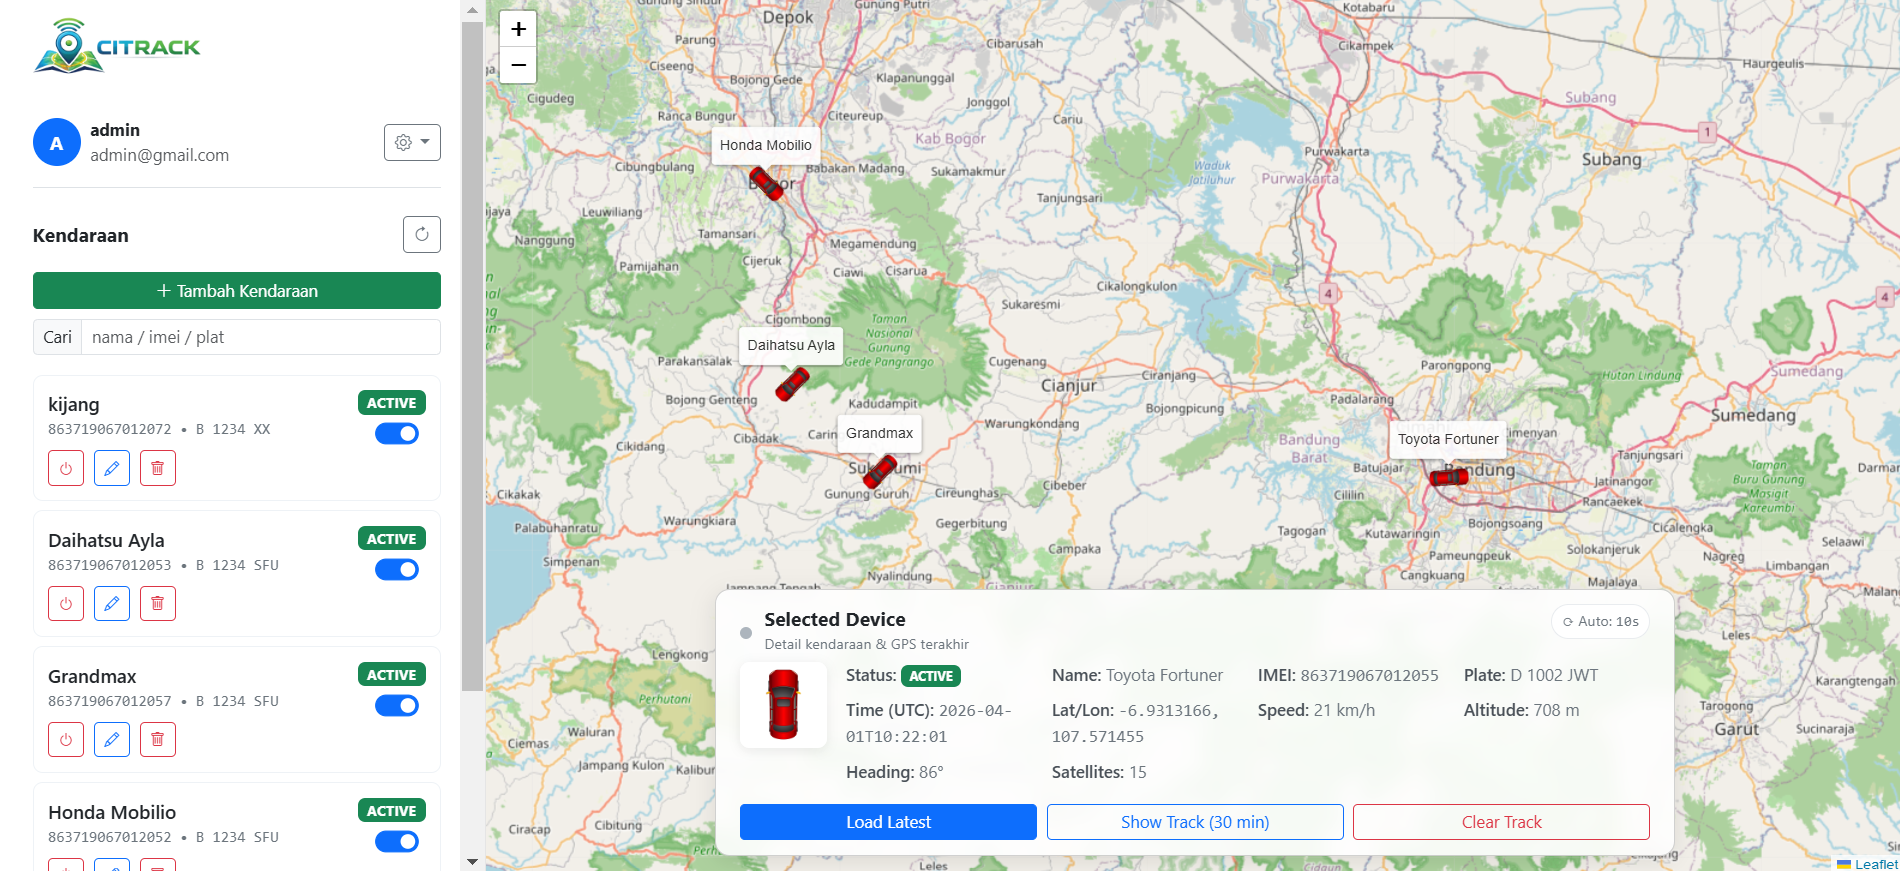1900x871 pixels.
Task: Focus the nama / imei / plat search field
Action: (260, 337)
